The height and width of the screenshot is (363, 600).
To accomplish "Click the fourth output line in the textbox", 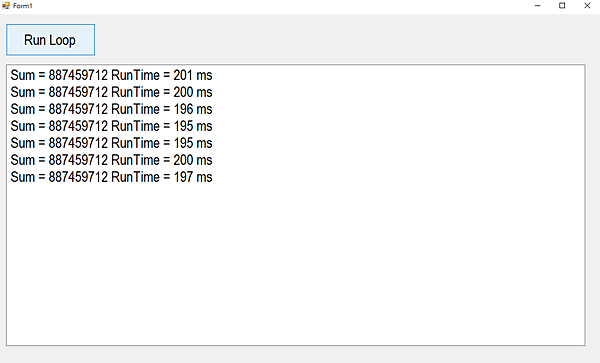I will click(111, 126).
